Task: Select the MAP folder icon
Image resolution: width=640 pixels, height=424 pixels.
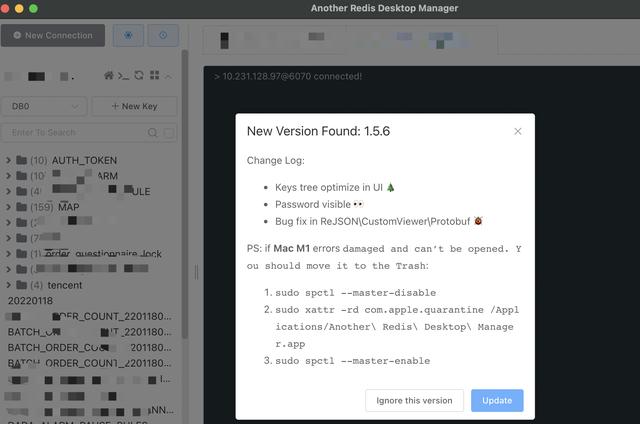Action: (21, 207)
